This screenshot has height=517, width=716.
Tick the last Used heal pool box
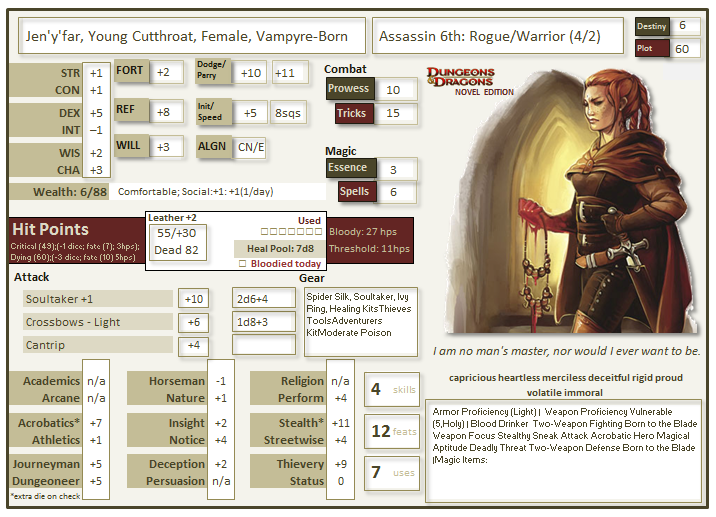[x=320, y=233]
